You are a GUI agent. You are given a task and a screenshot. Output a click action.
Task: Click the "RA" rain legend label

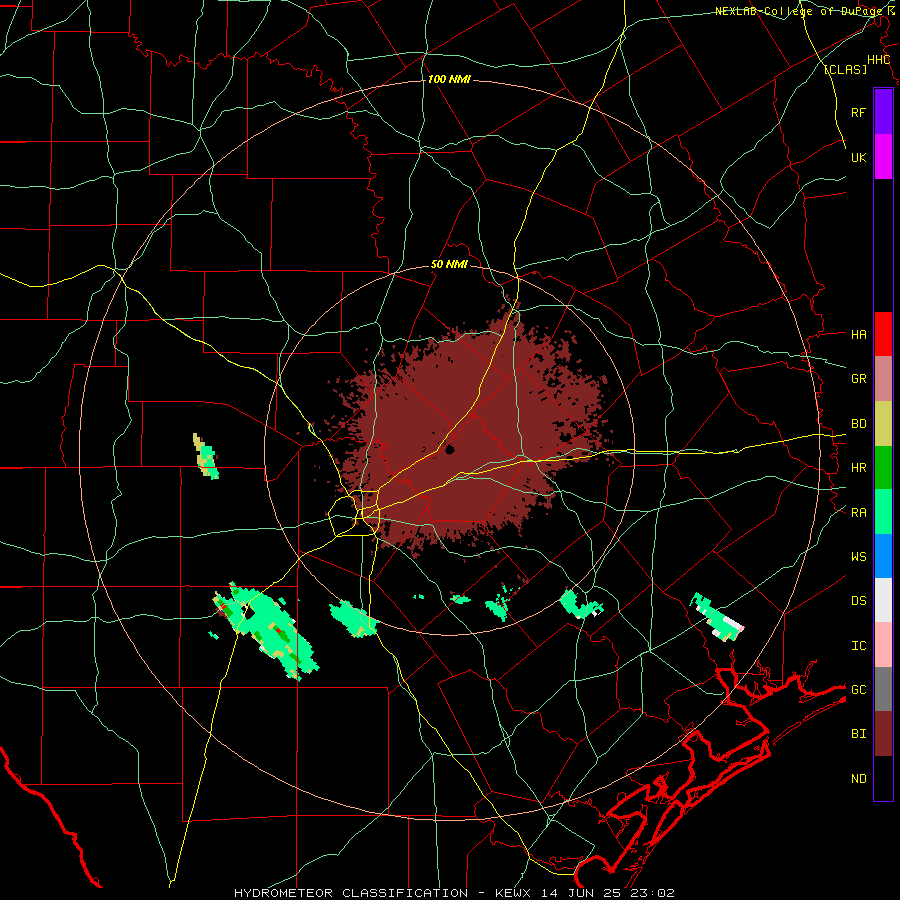point(858,513)
